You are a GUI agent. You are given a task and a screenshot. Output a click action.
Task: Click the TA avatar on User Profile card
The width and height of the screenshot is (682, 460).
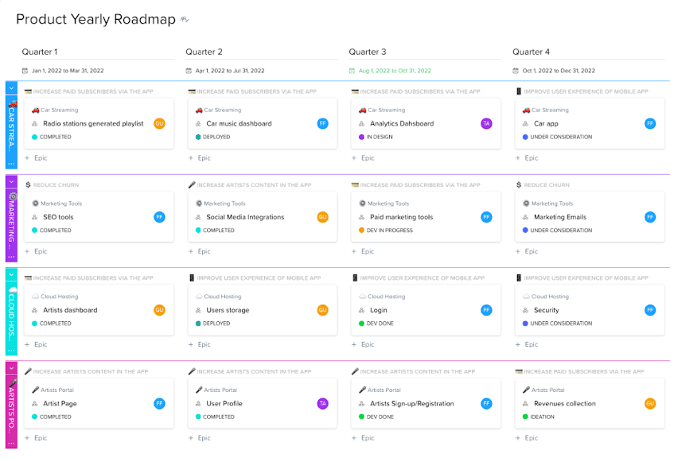pyautogui.click(x=323, y=403)
